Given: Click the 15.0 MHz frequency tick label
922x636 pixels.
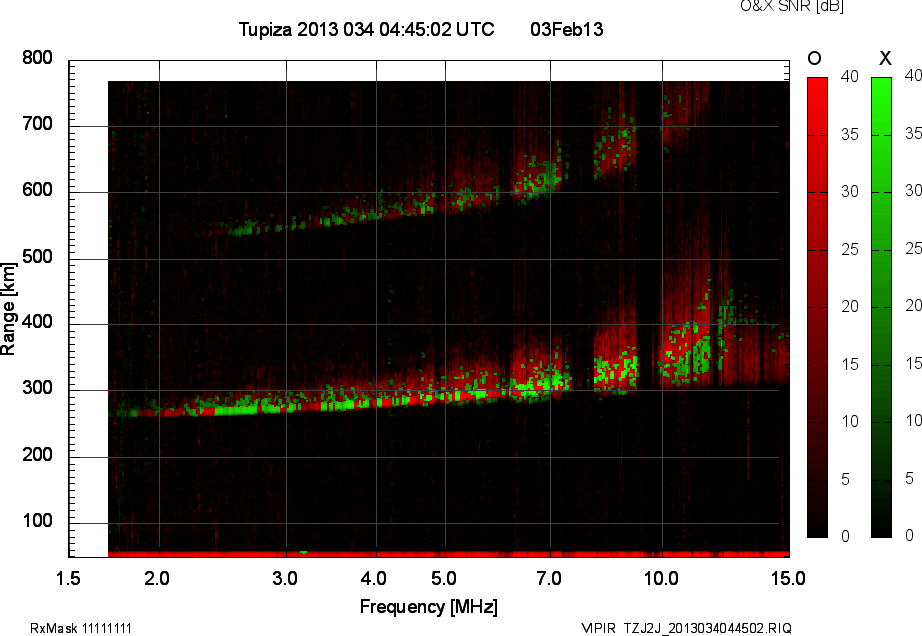Looking at the screenshot, I should pyautogui.click(x=788, y=578).
